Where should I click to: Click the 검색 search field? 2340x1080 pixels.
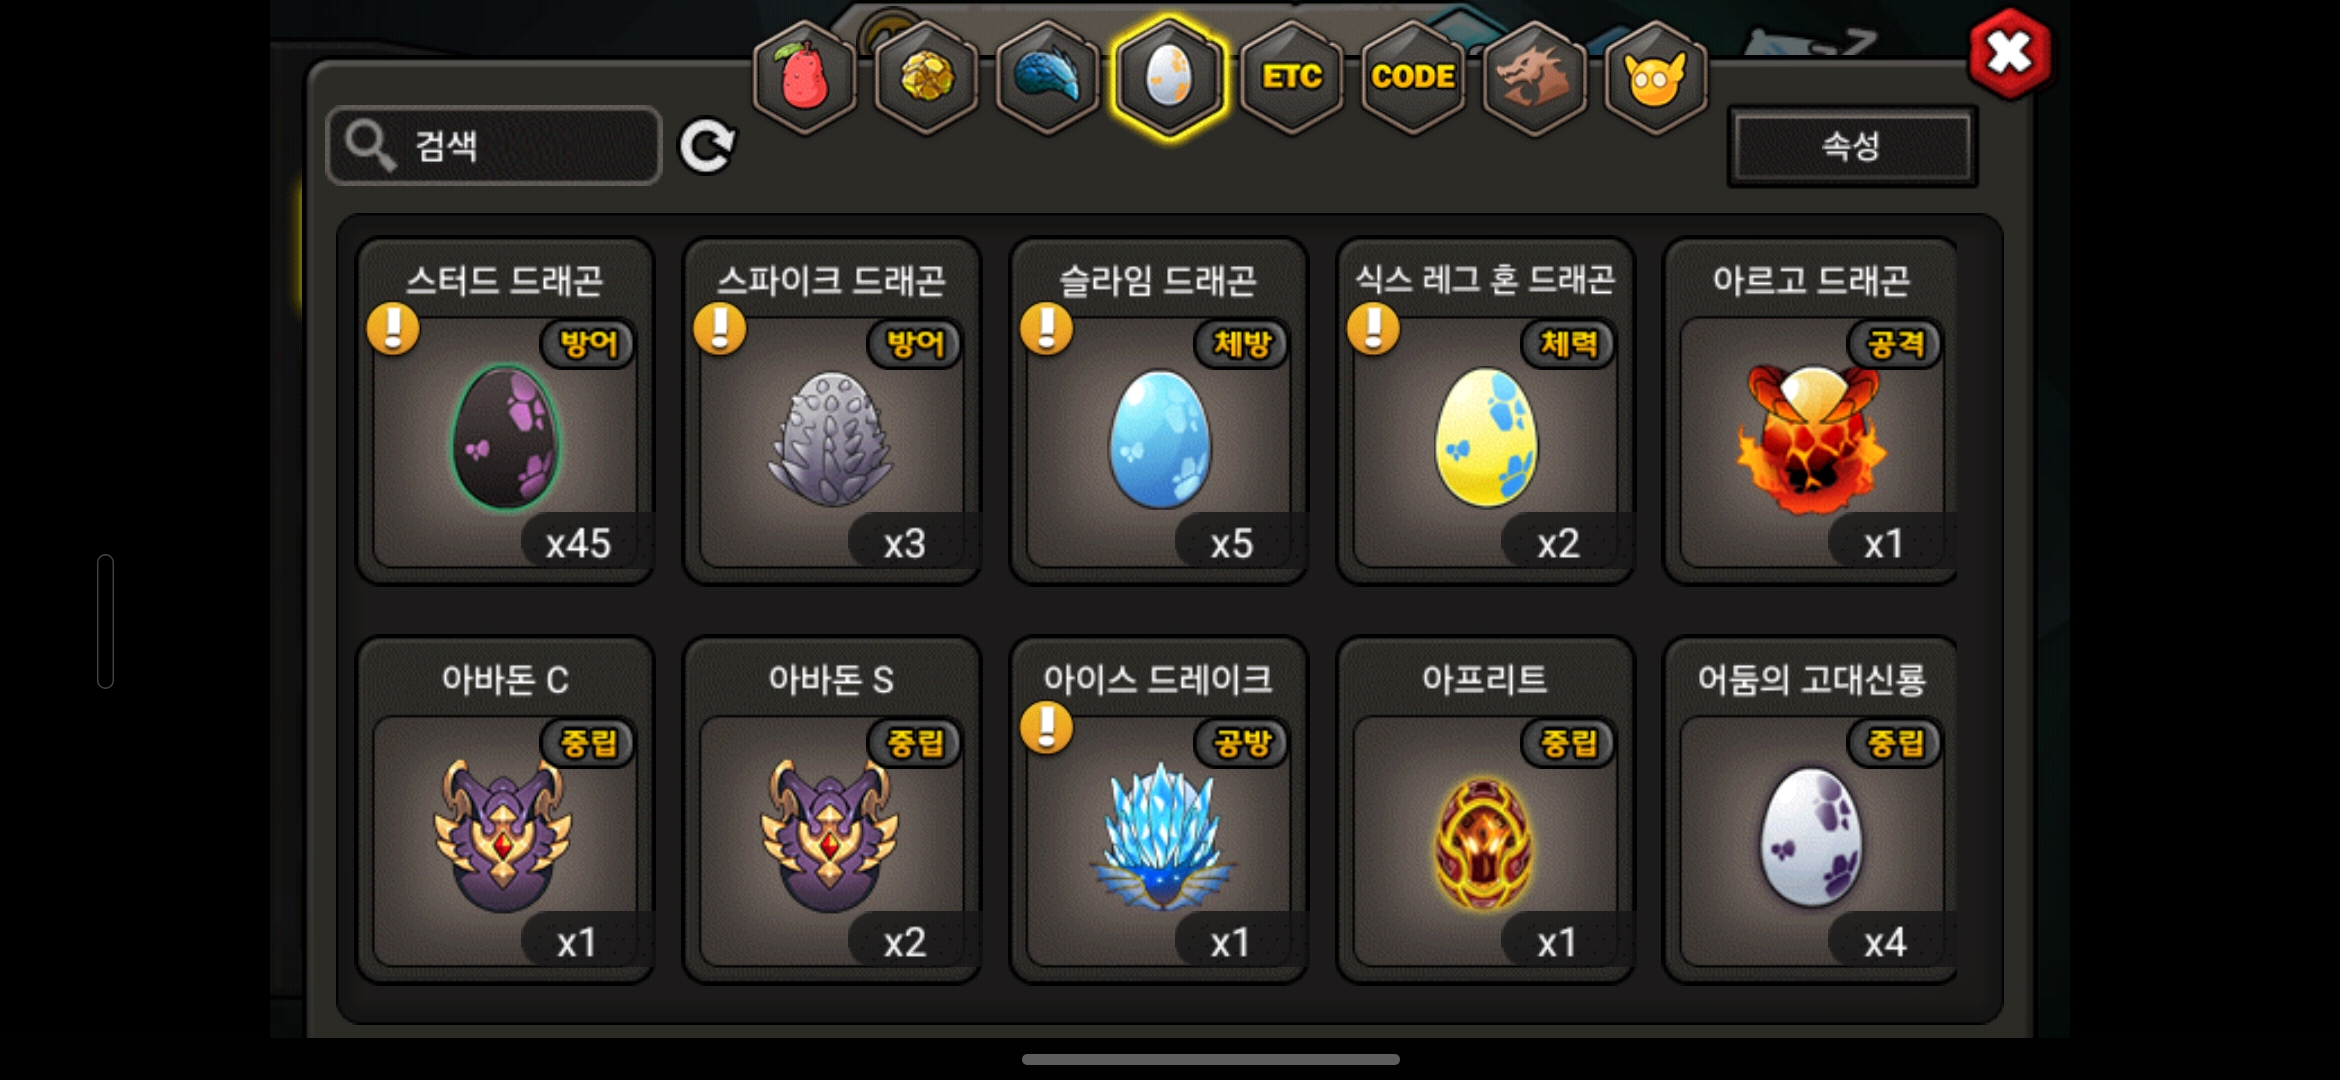click(x=494, y=146)
